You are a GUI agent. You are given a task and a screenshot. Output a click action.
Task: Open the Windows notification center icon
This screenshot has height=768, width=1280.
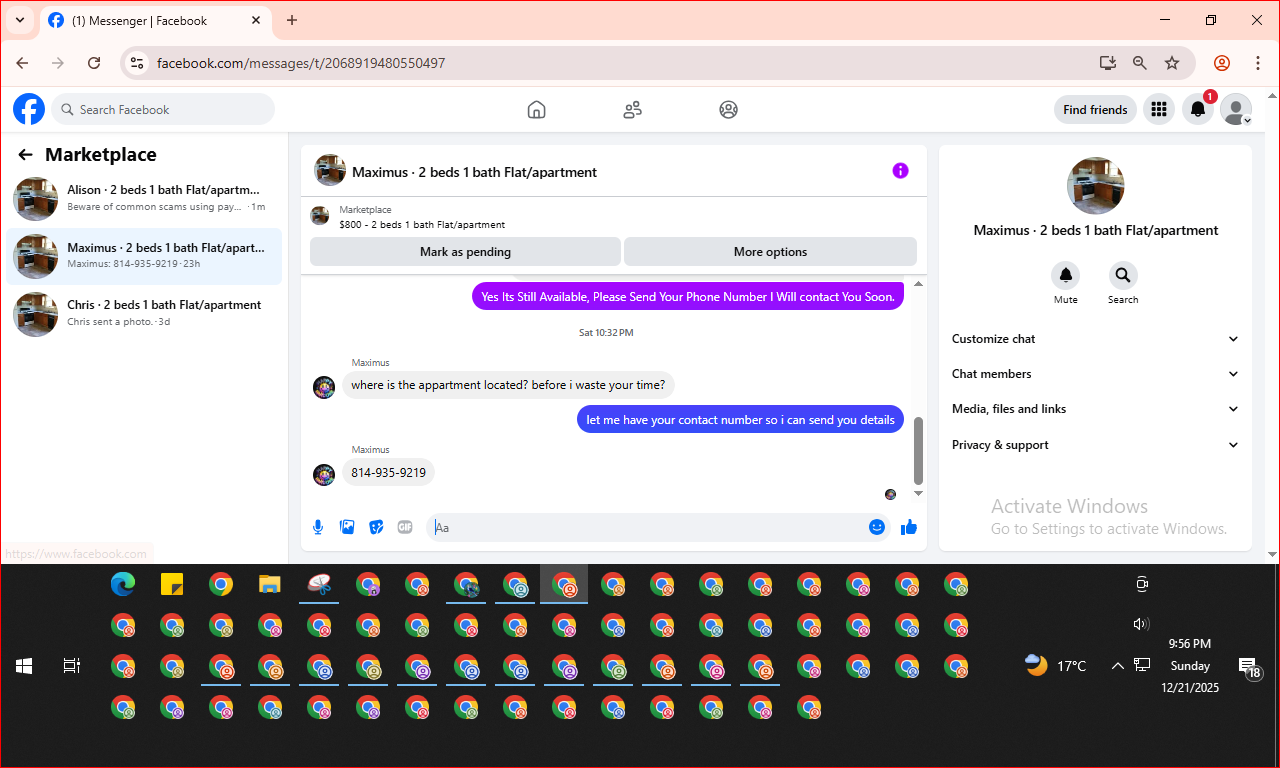click(x=1248, y=667)
